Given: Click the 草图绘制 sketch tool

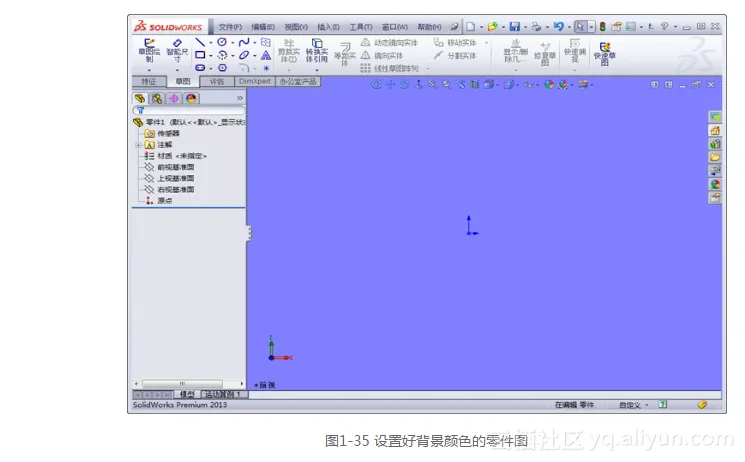Looking at the screenshot, I should click(x=149, y=51).
